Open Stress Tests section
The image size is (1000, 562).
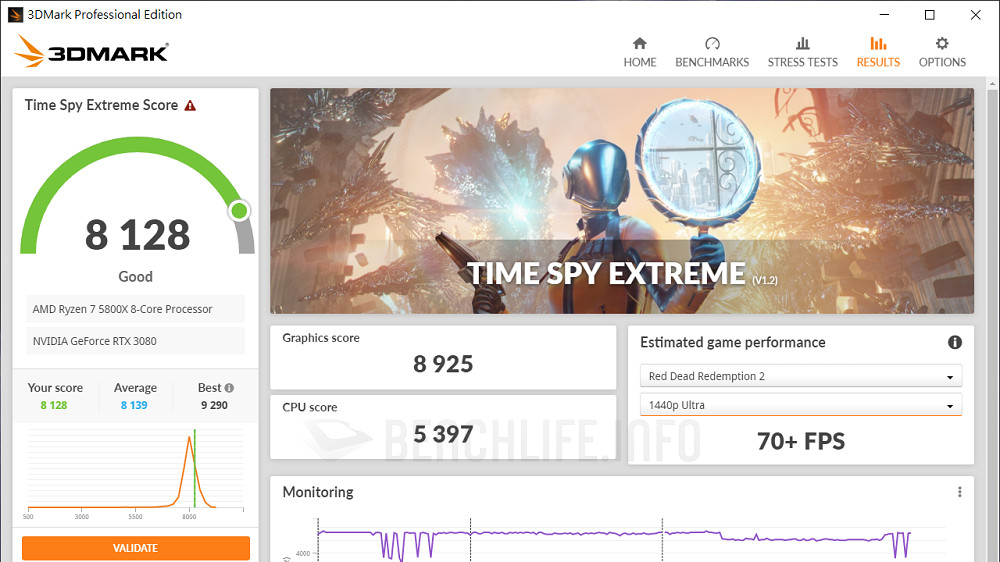pyautogui.click(x=802, y=52)
